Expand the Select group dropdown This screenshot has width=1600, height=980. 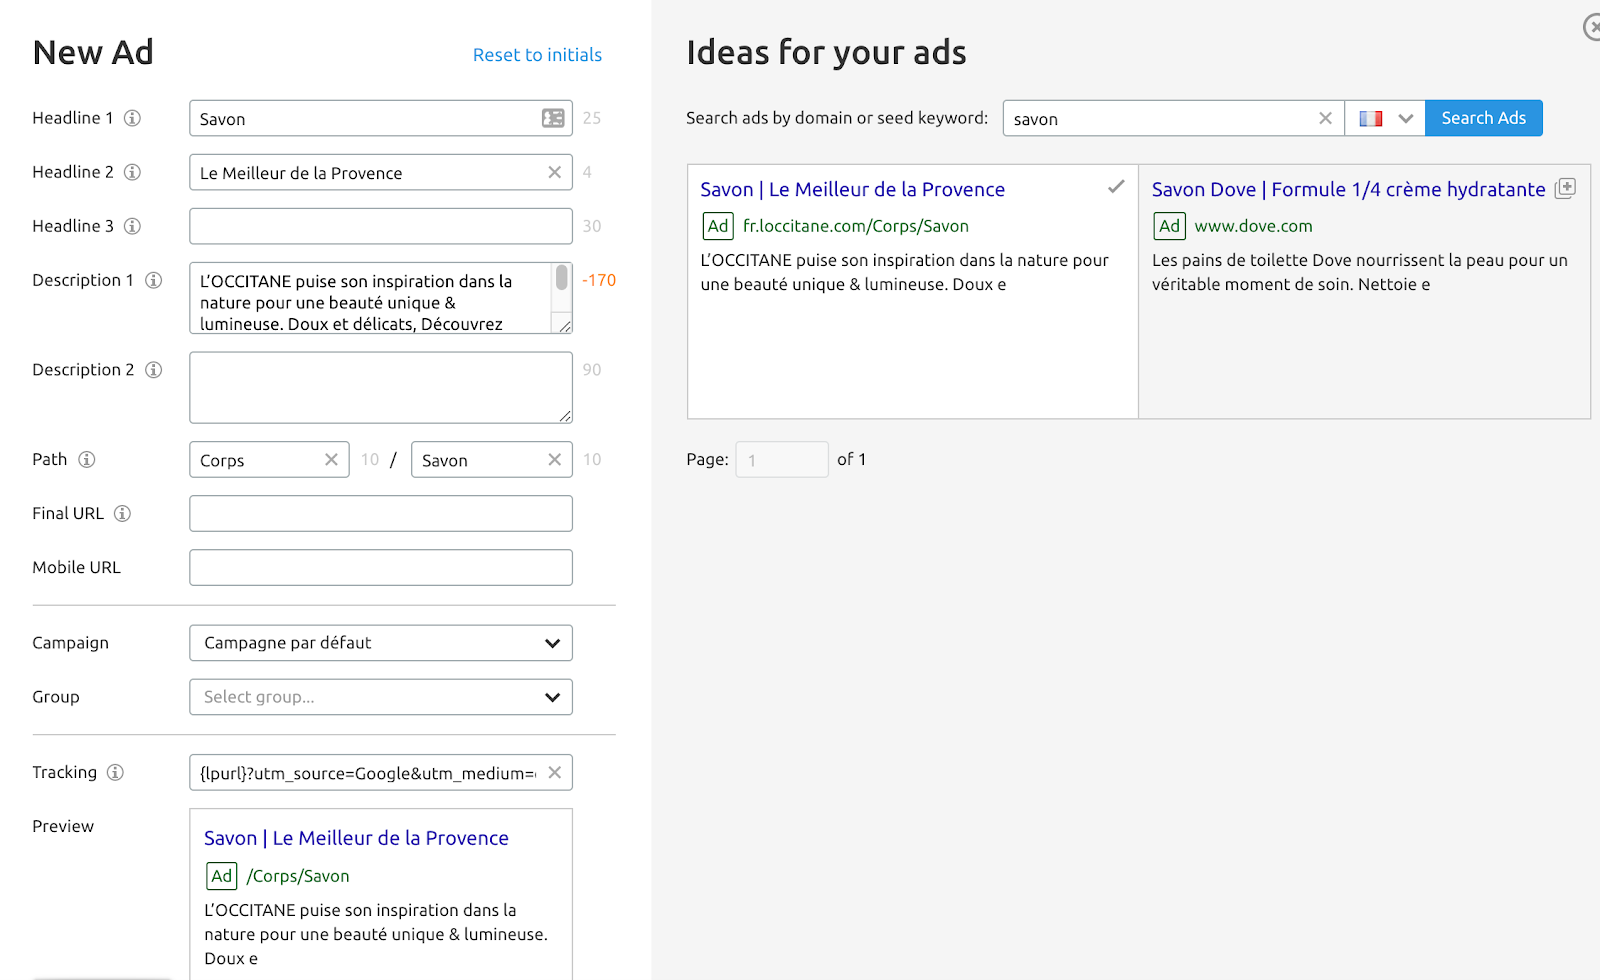pos(381,697)
